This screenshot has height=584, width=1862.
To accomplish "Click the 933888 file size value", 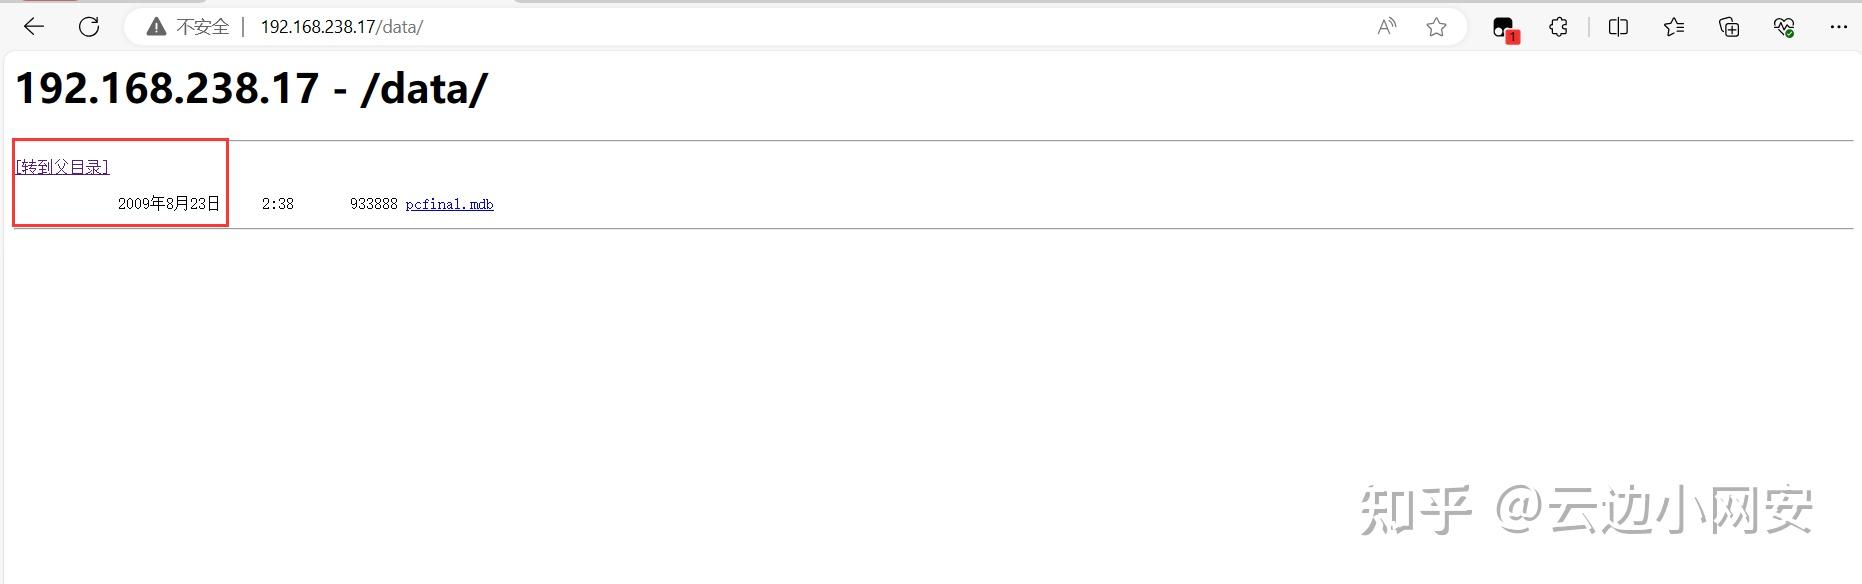I will pyautogui.click(x=373, y=204).
